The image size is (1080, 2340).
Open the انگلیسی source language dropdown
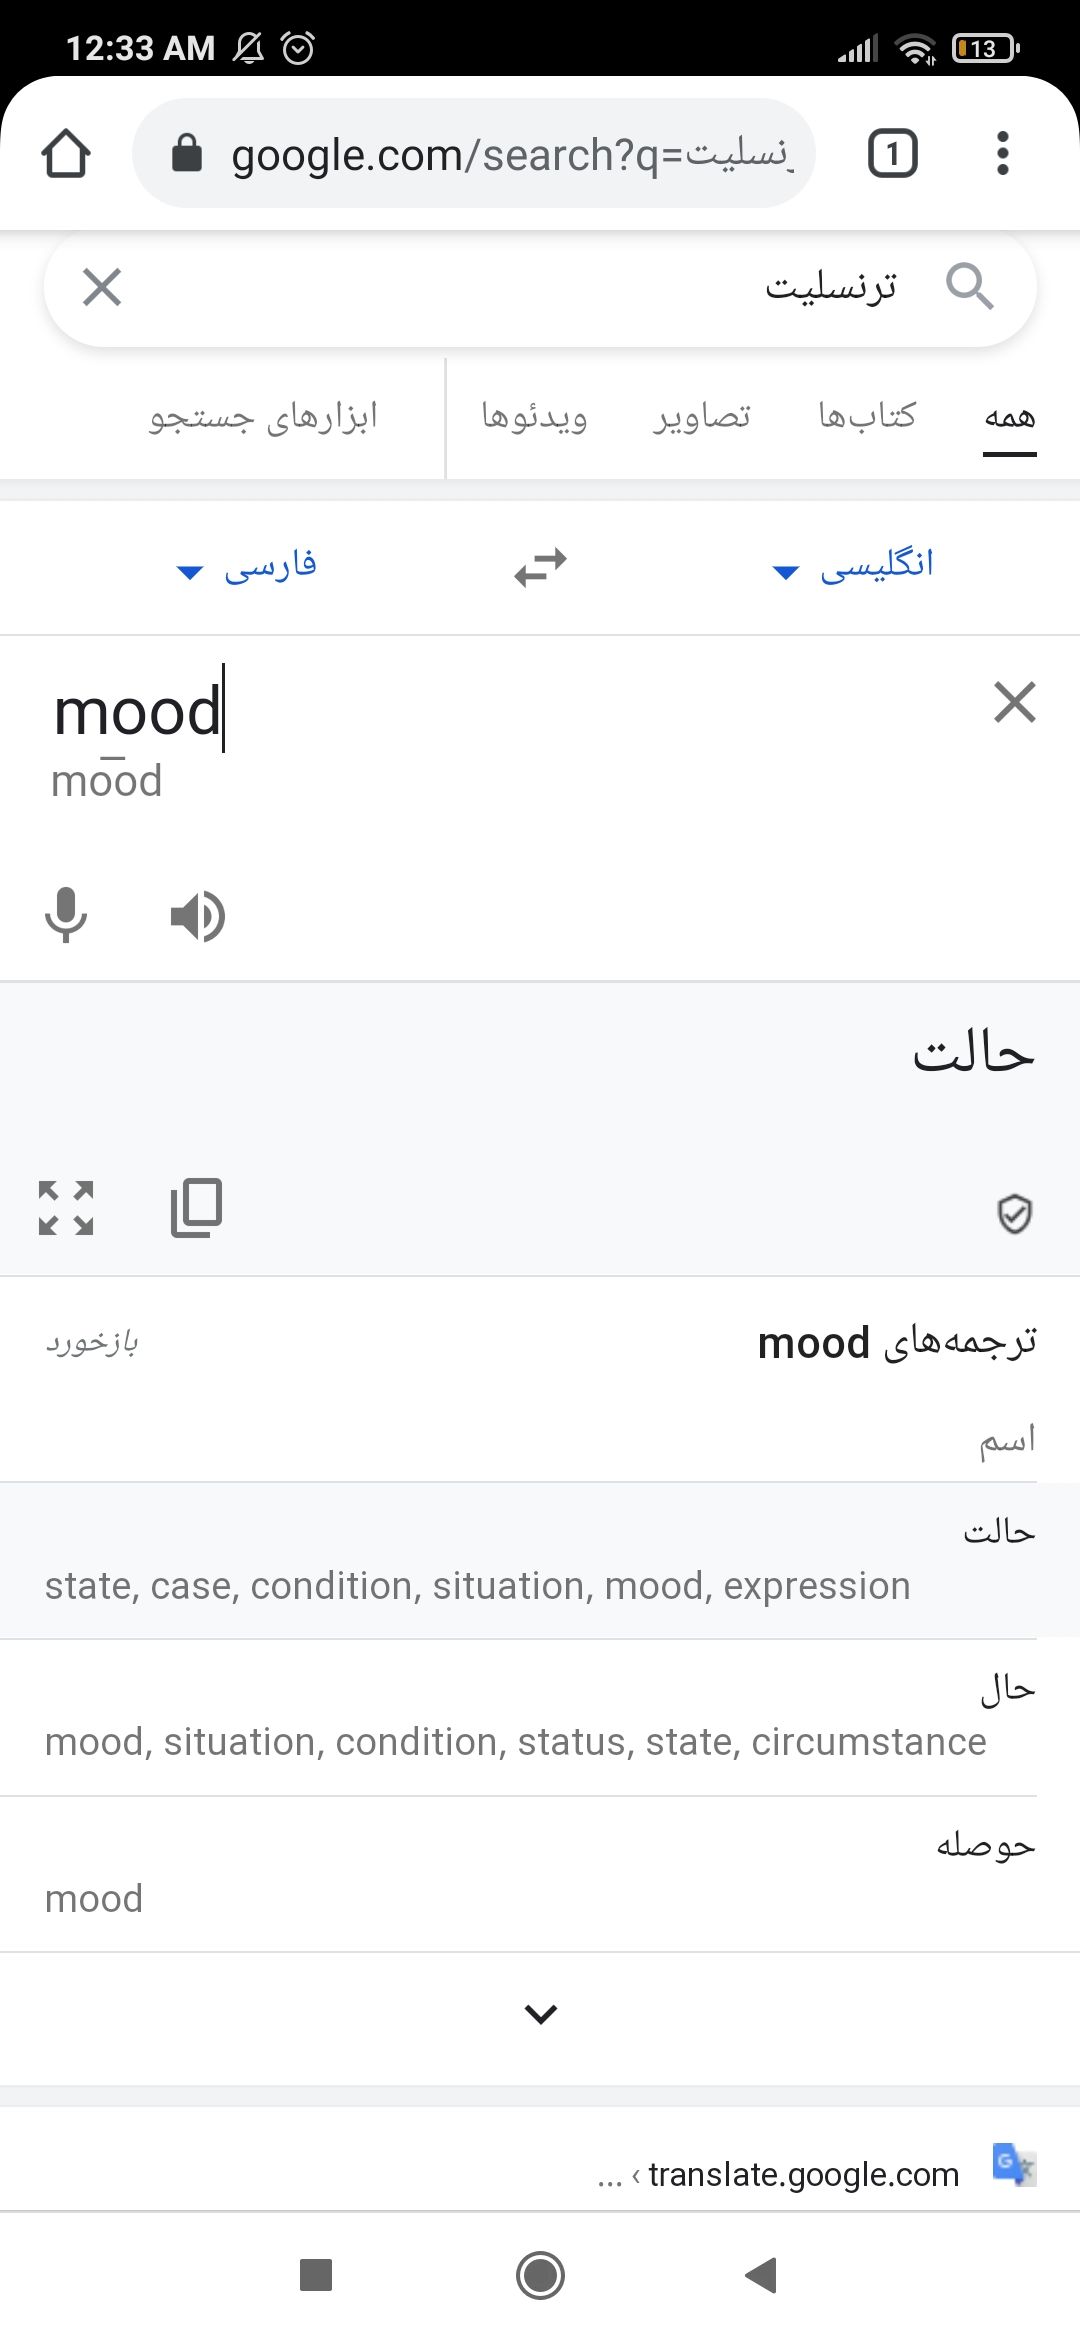point(853,566)
